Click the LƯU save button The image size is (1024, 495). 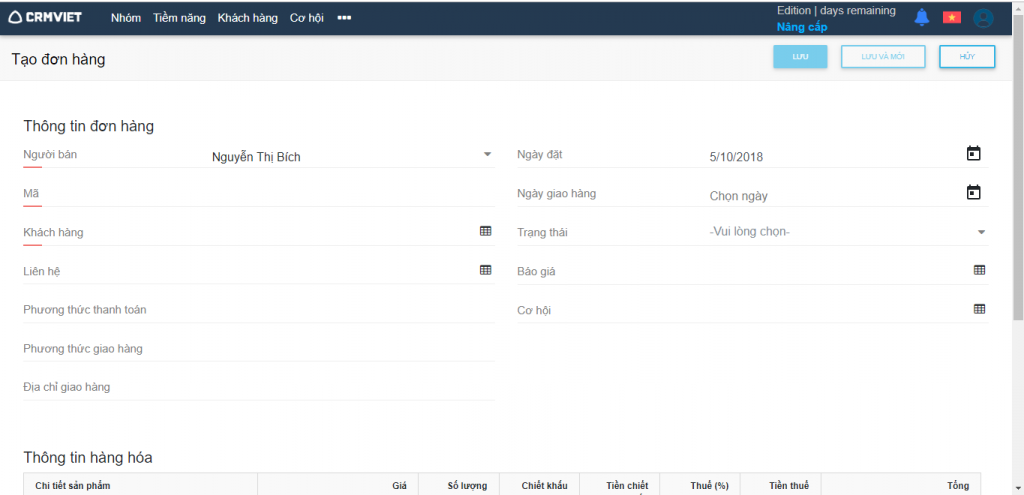click(x=799, y=57)
